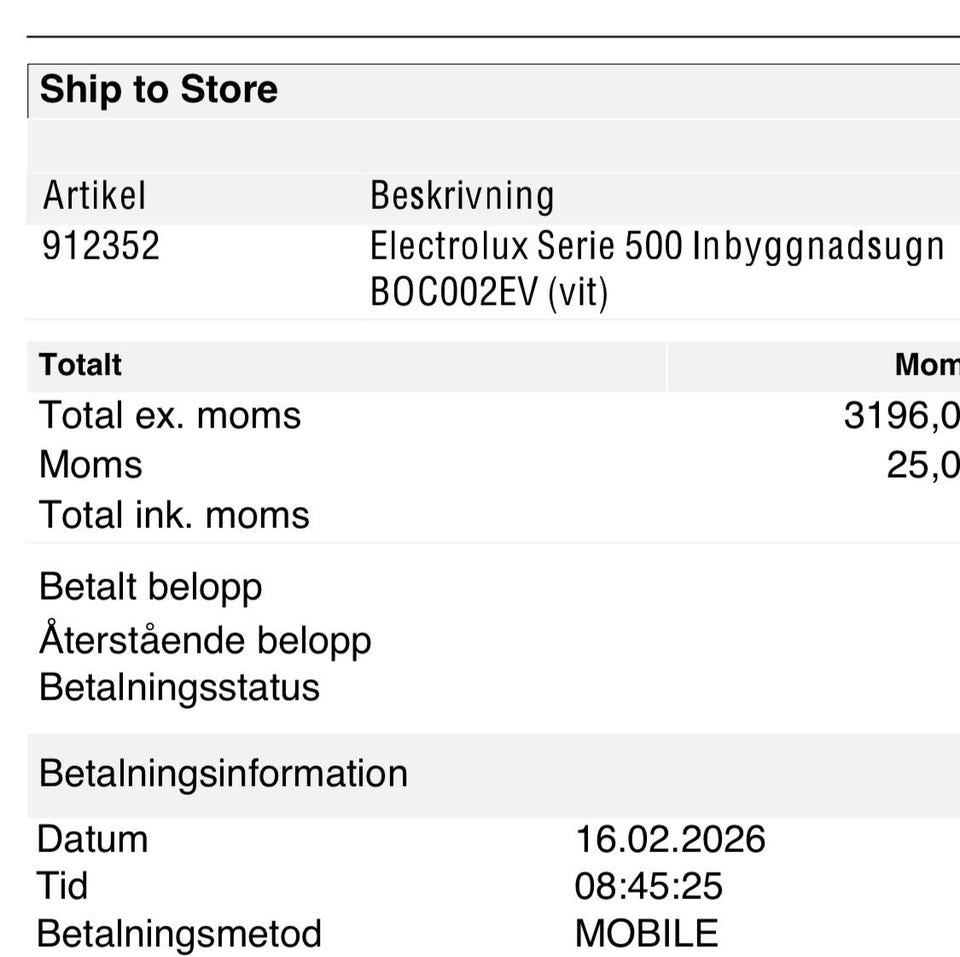
Task: Click the Artikel column header
Action: coord(94,195)
